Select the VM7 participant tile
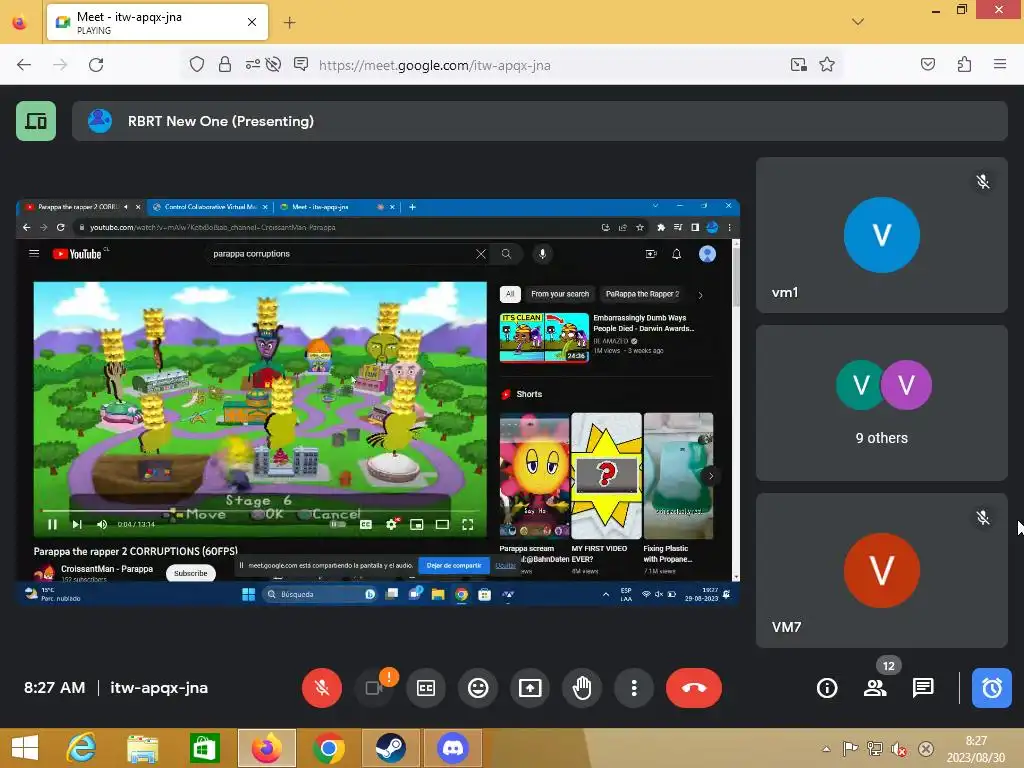Viewport: 1024px width, 768px height. click(882, 571)
